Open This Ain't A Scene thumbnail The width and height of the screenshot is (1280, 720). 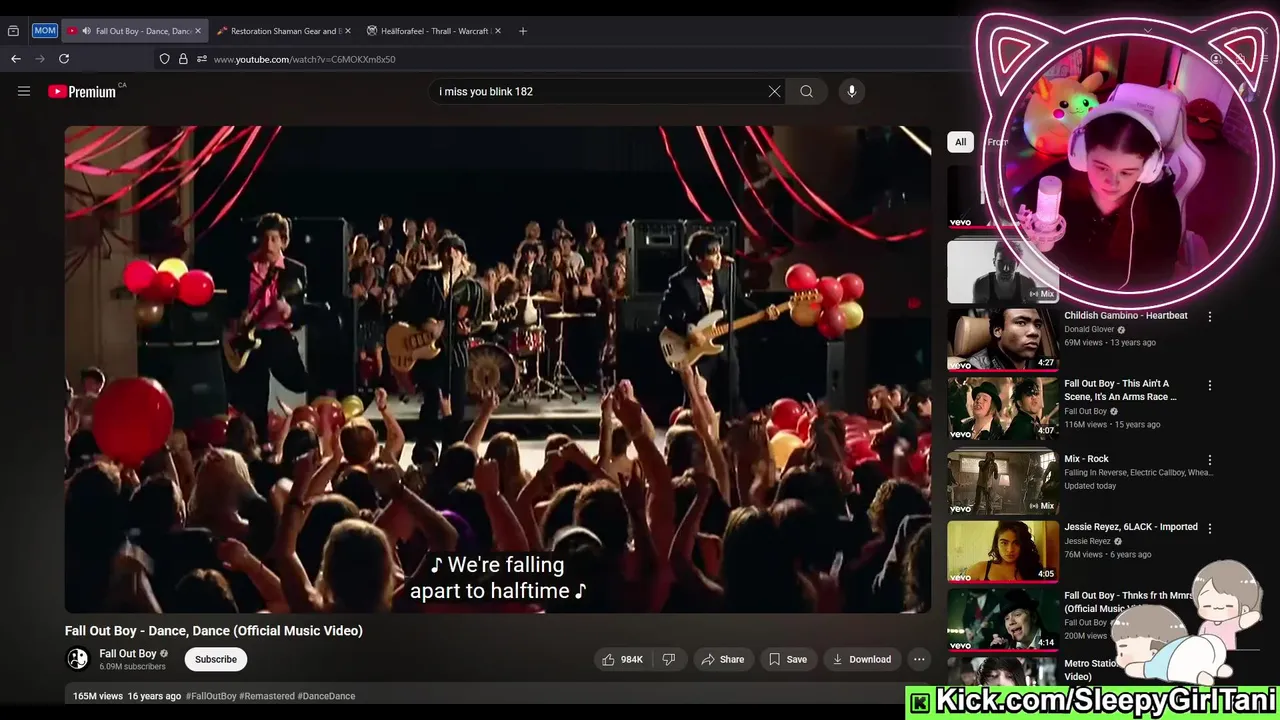(x=1003, y=408)
